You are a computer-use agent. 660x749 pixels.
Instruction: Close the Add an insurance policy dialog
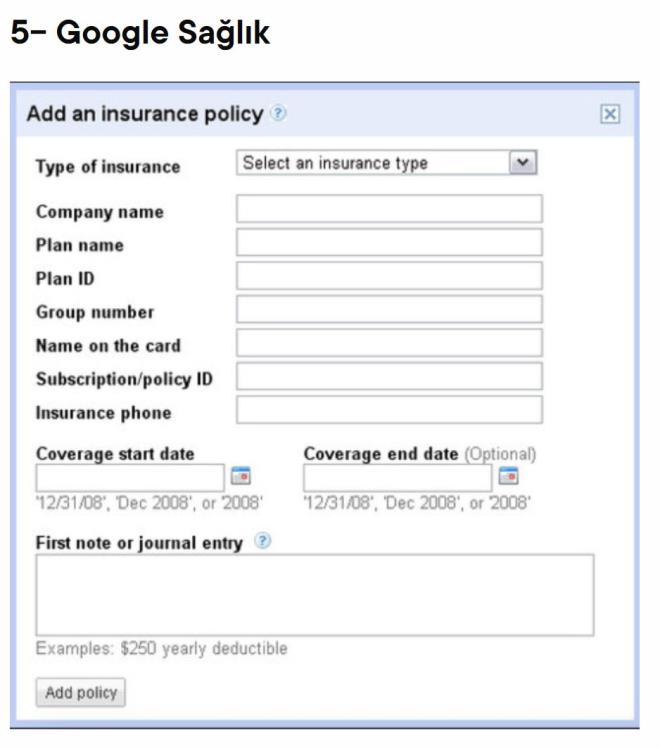[x=610, y=114]
